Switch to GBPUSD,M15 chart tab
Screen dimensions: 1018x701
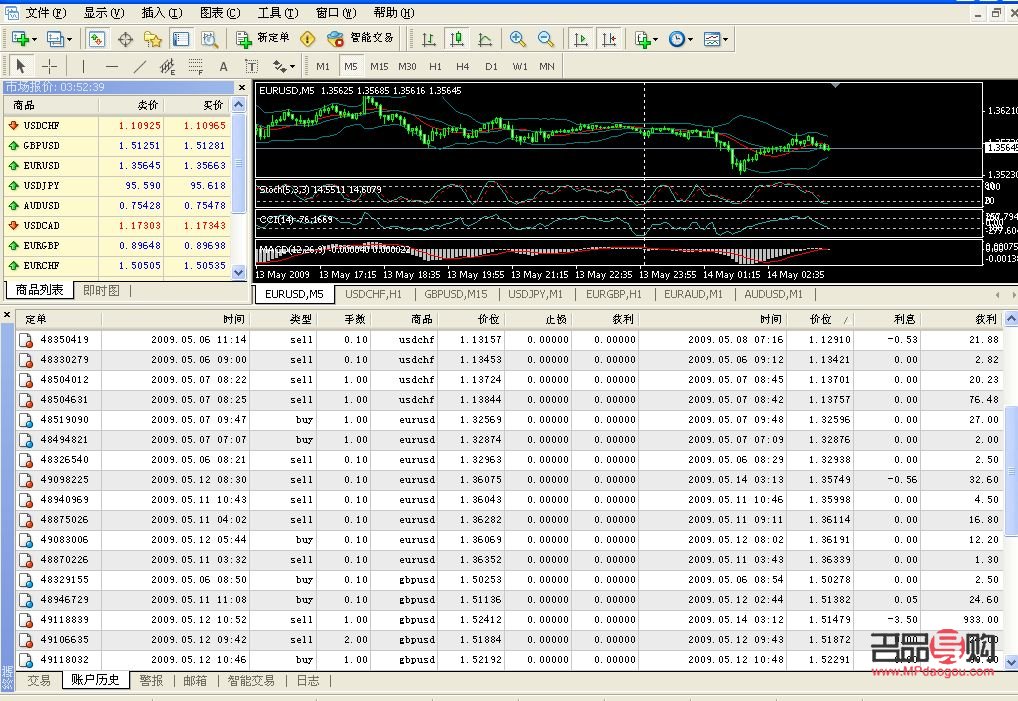(456, 294)
